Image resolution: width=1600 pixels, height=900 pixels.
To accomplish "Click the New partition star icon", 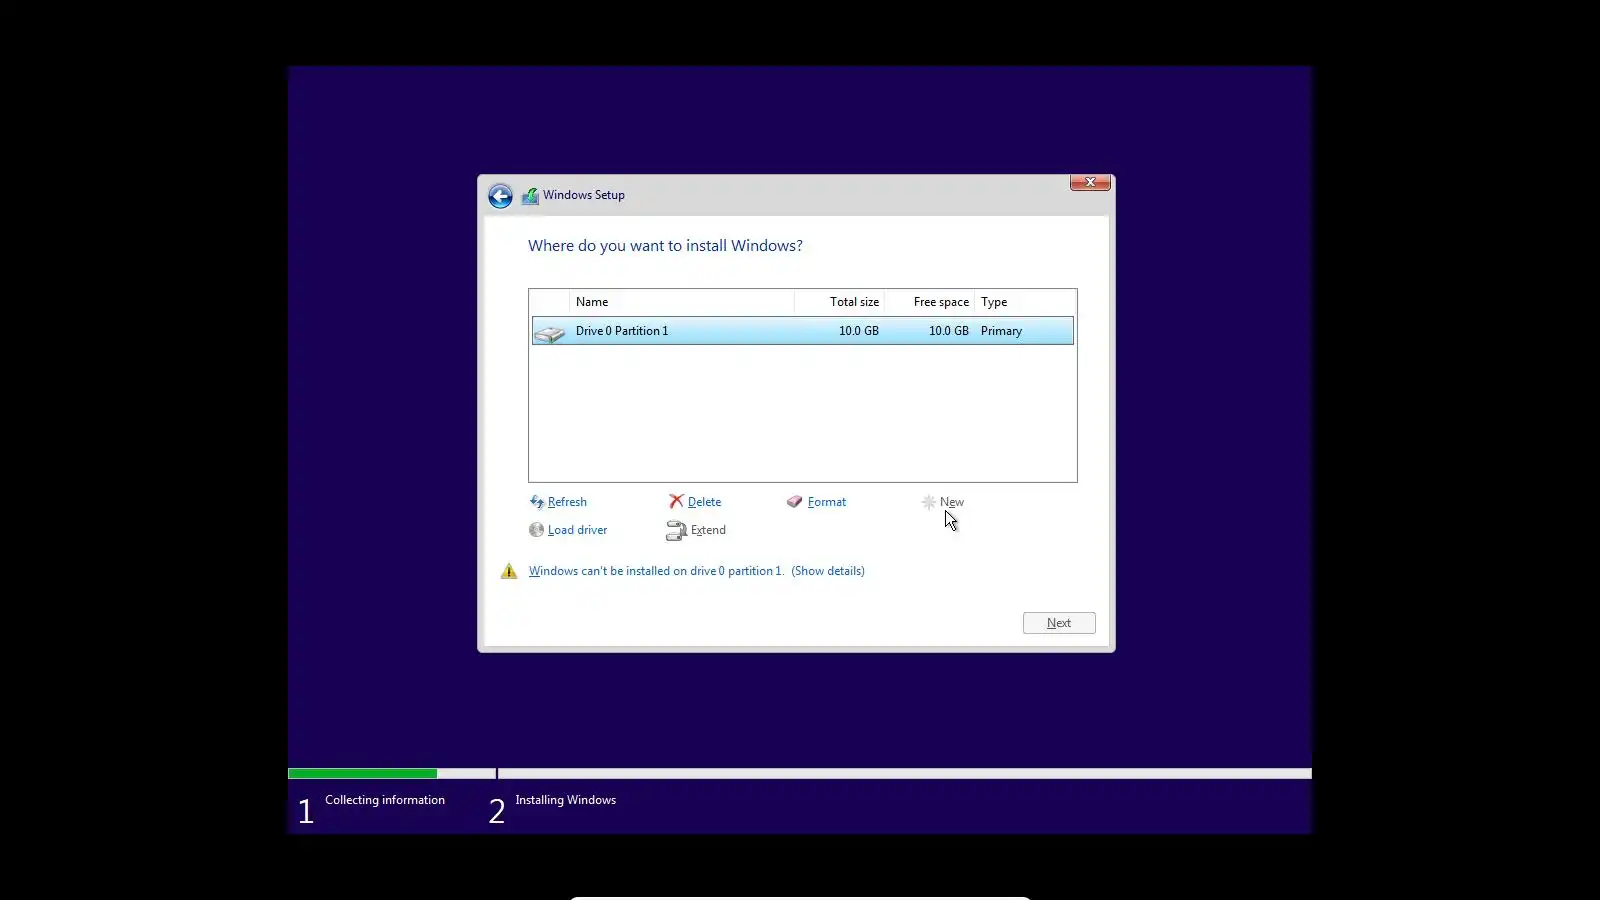I will [929, 502].
